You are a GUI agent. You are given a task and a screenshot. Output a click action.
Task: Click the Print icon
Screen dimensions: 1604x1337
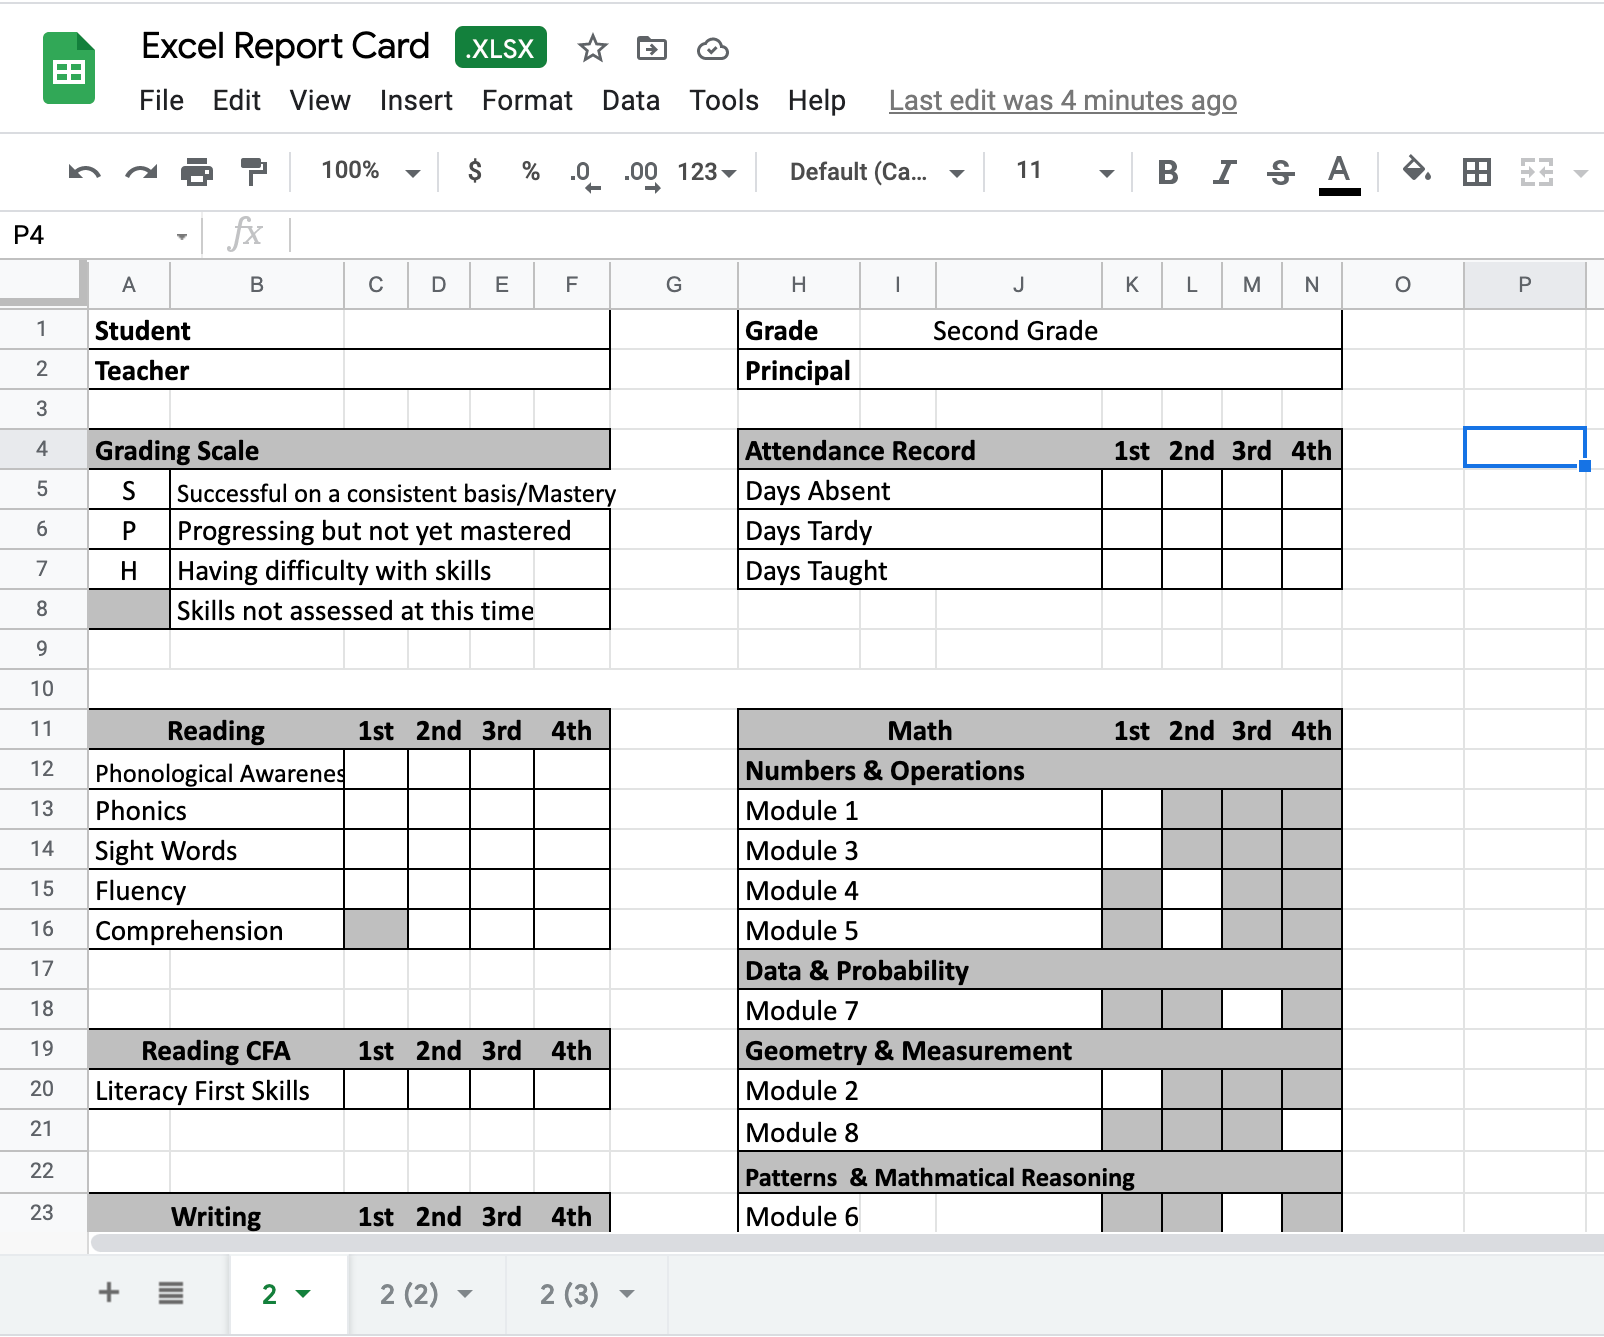click(x=197, y=172)
